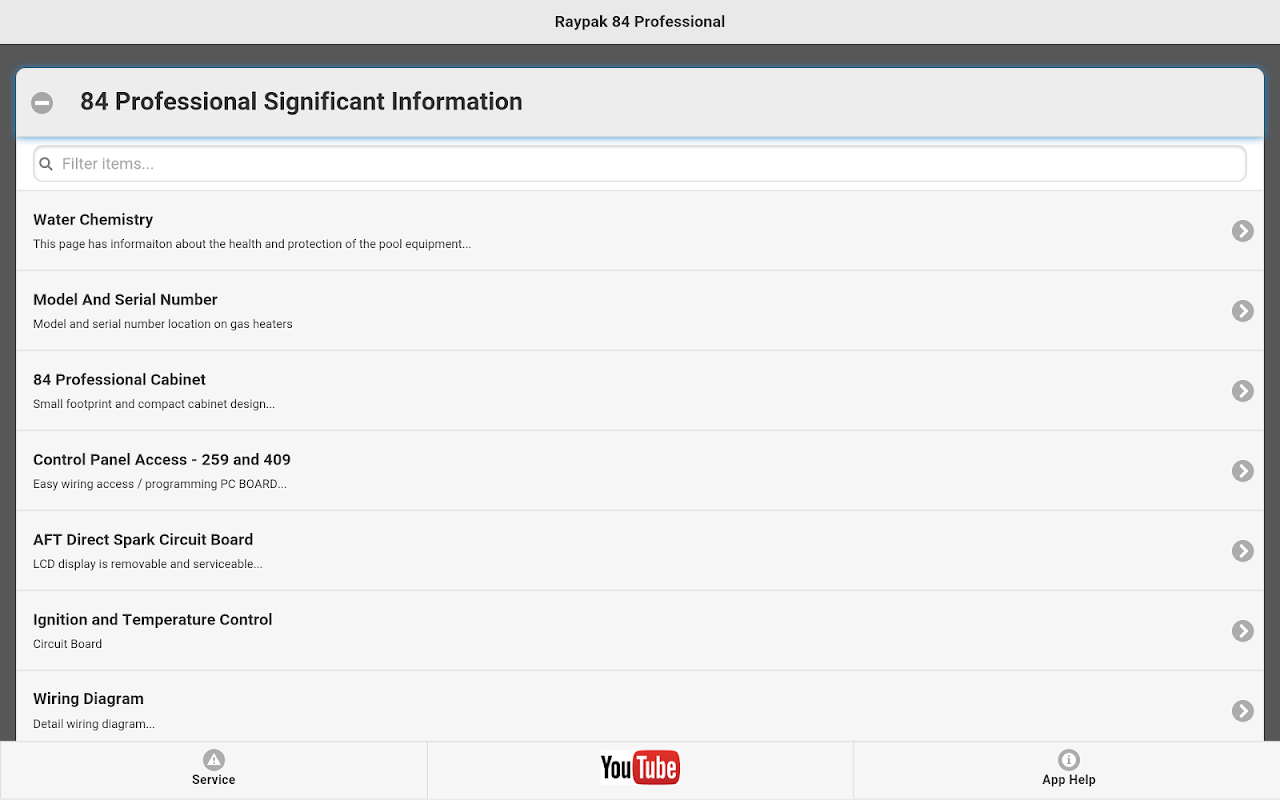This screenshot has width=1280, height=800.
Task: Open AFT Direct Spark Circuit Board
Action: [640, 551]
